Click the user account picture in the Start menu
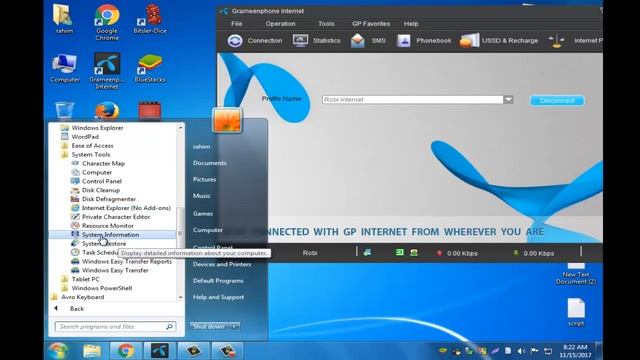 (x=227, y=120)
